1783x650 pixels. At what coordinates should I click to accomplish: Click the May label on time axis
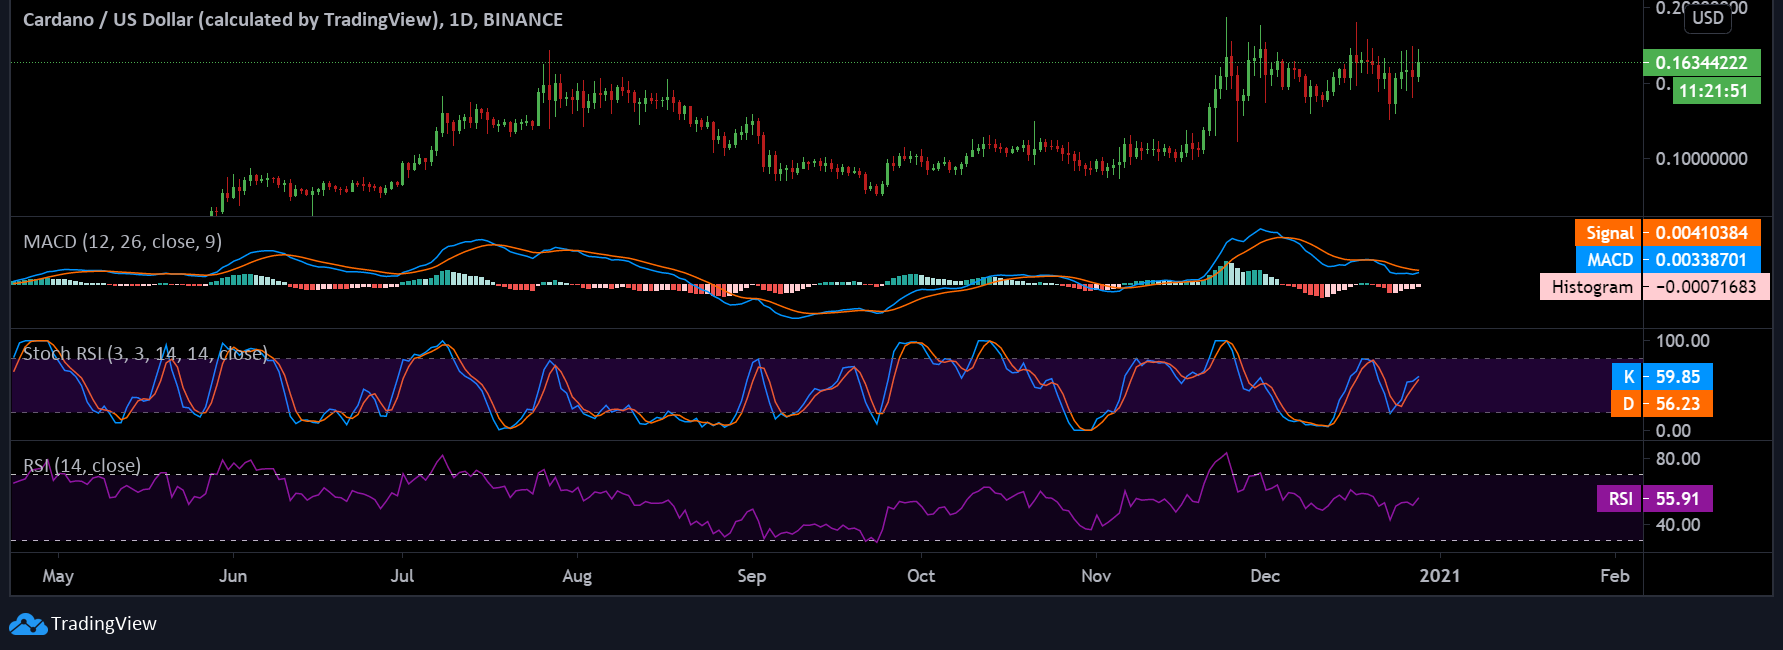(58, 576)
